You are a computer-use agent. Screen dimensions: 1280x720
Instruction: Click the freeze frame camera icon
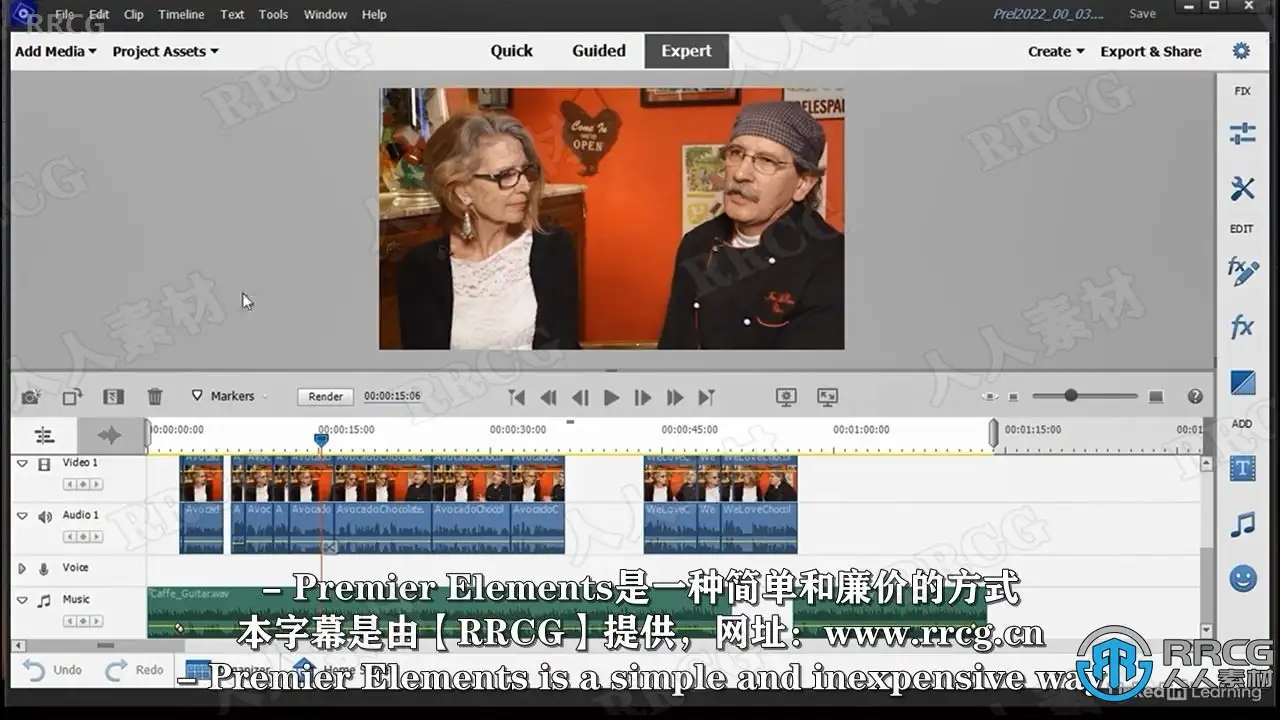tap(31, 397)
